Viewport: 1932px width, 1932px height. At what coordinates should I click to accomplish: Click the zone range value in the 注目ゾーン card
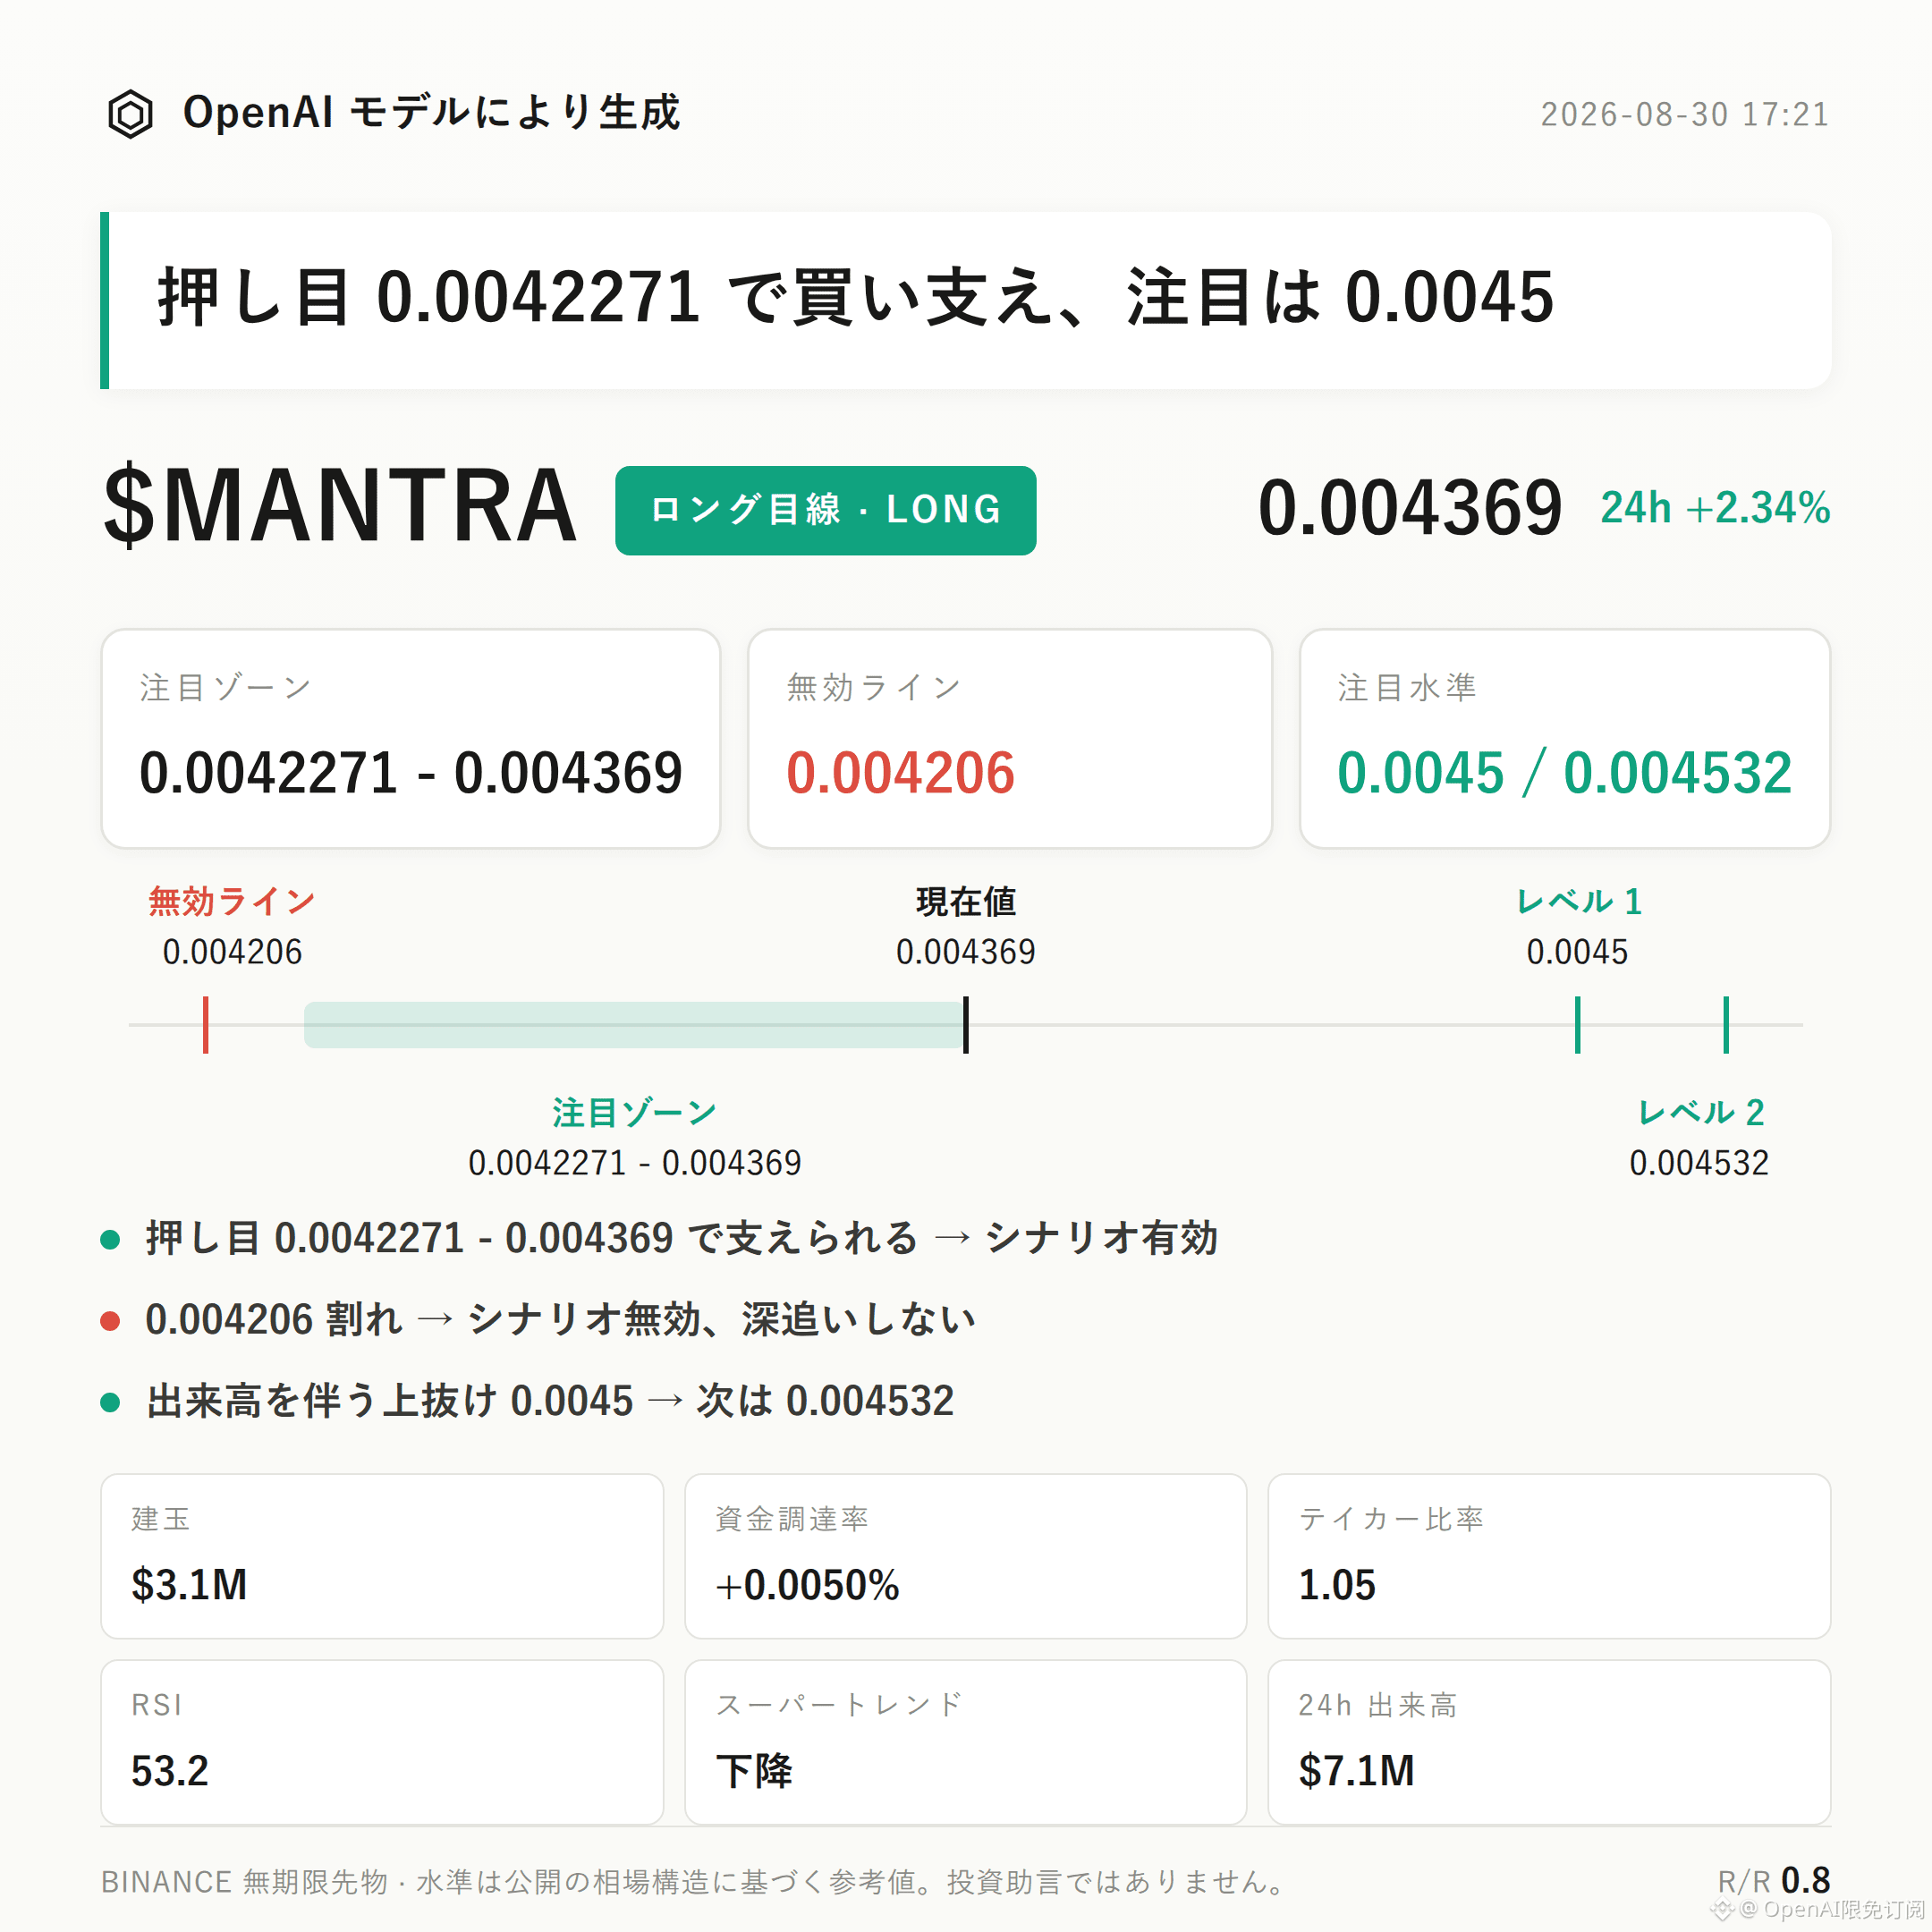pyautogui.click(x=411, y=773)
